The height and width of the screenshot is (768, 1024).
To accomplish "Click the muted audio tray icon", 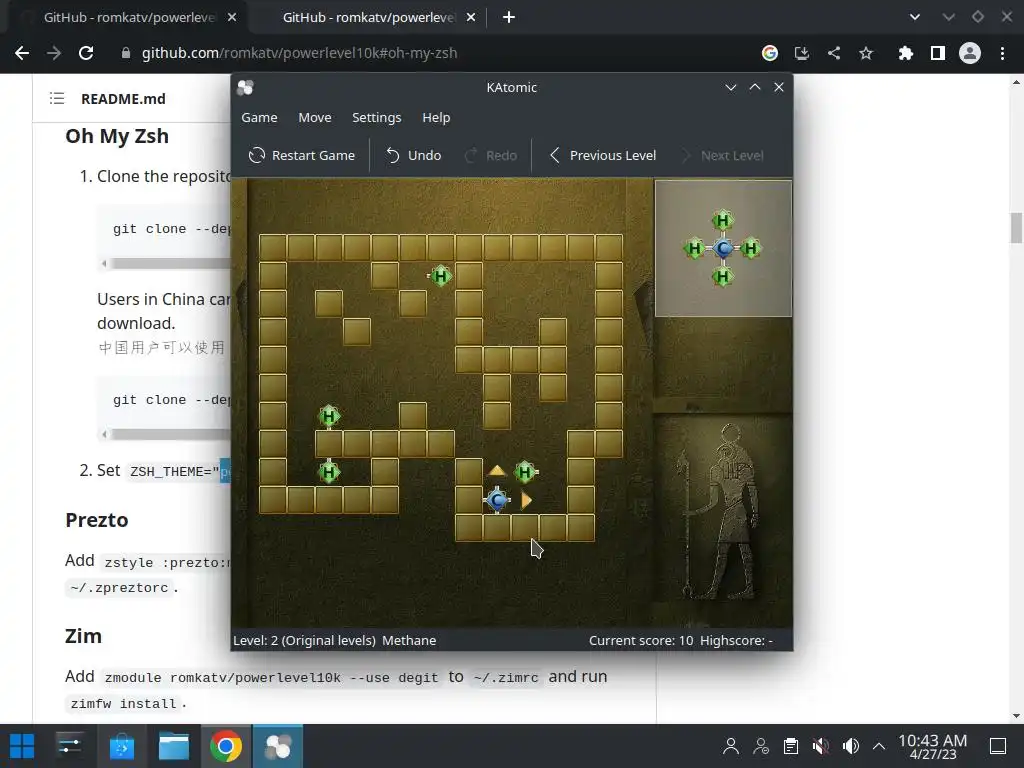I will click(x=821, y=746).
